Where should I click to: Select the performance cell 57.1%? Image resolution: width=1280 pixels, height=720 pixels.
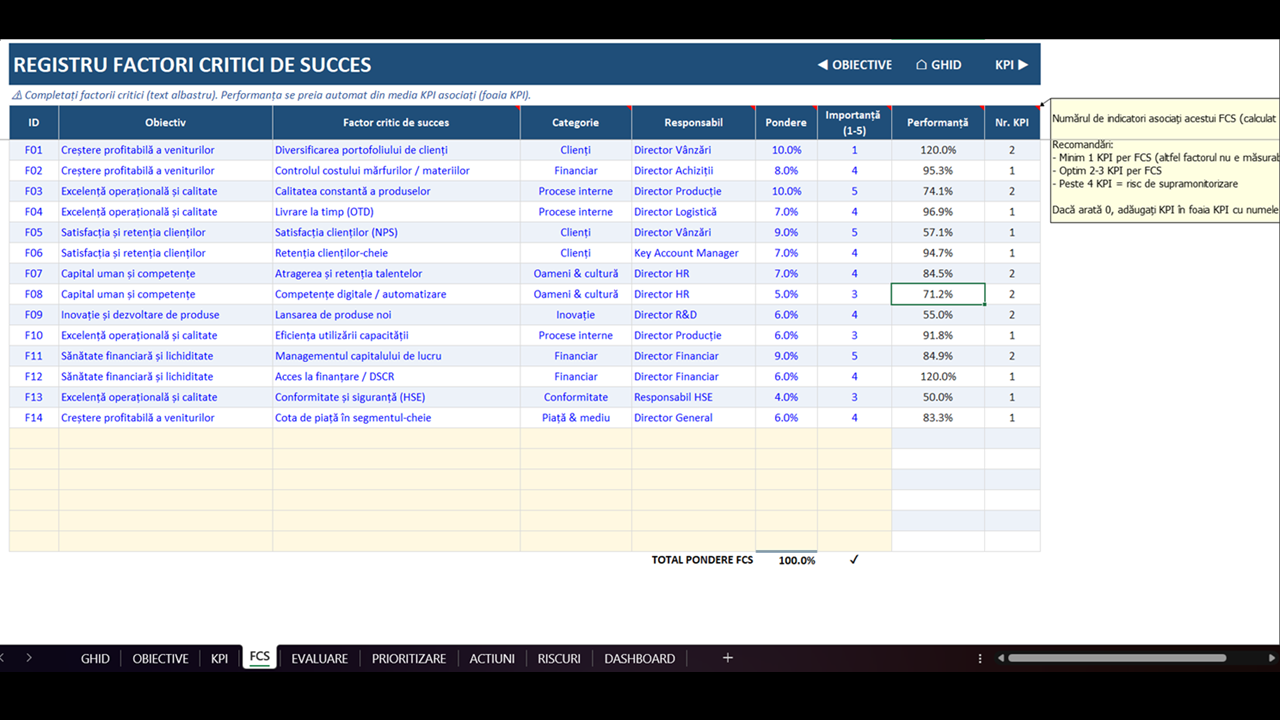coord(938,232)
